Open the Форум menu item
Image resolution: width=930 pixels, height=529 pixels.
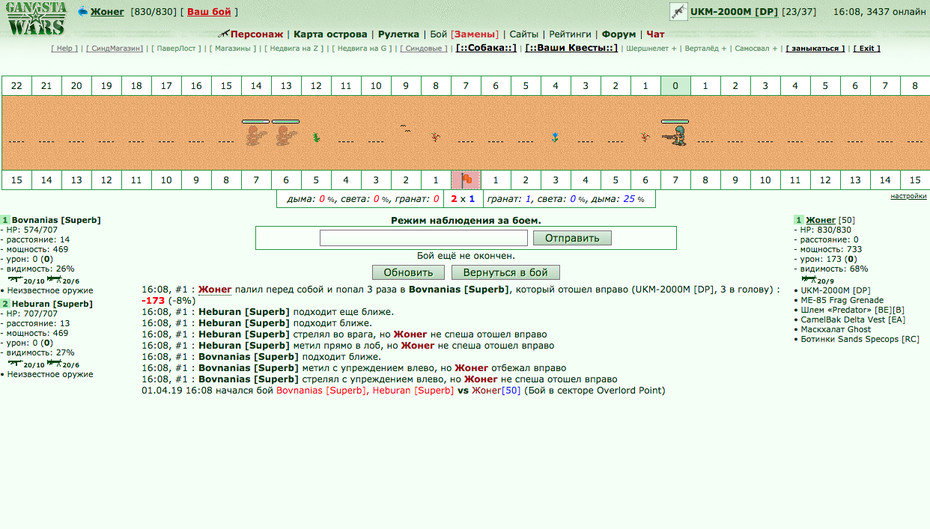619,34
